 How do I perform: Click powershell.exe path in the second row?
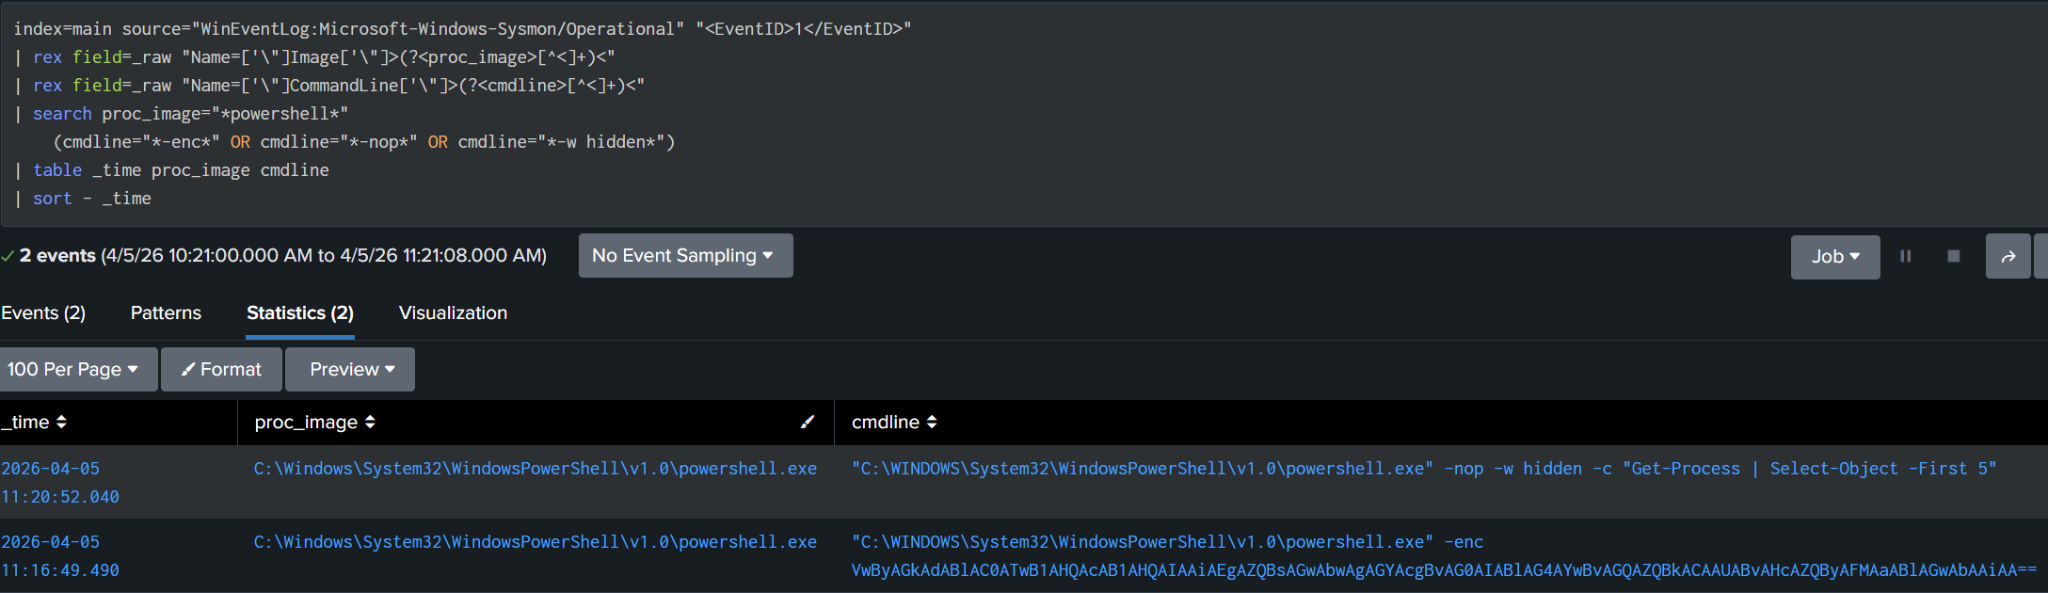(x=535, y=542)
